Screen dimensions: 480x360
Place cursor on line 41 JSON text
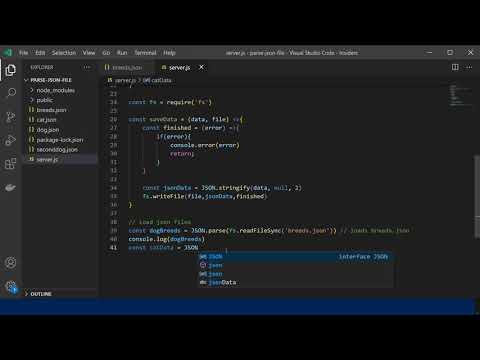point(191,248)
